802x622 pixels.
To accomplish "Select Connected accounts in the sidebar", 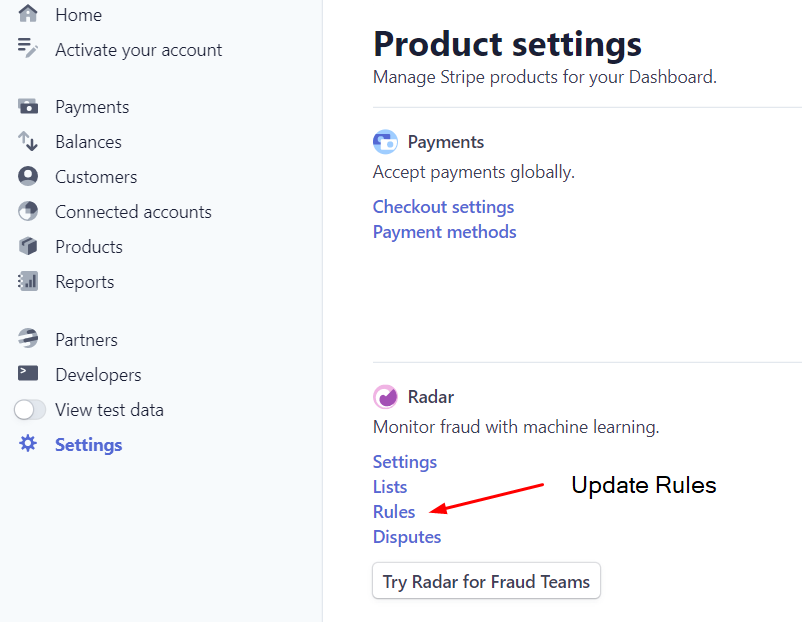I will 133,212.
